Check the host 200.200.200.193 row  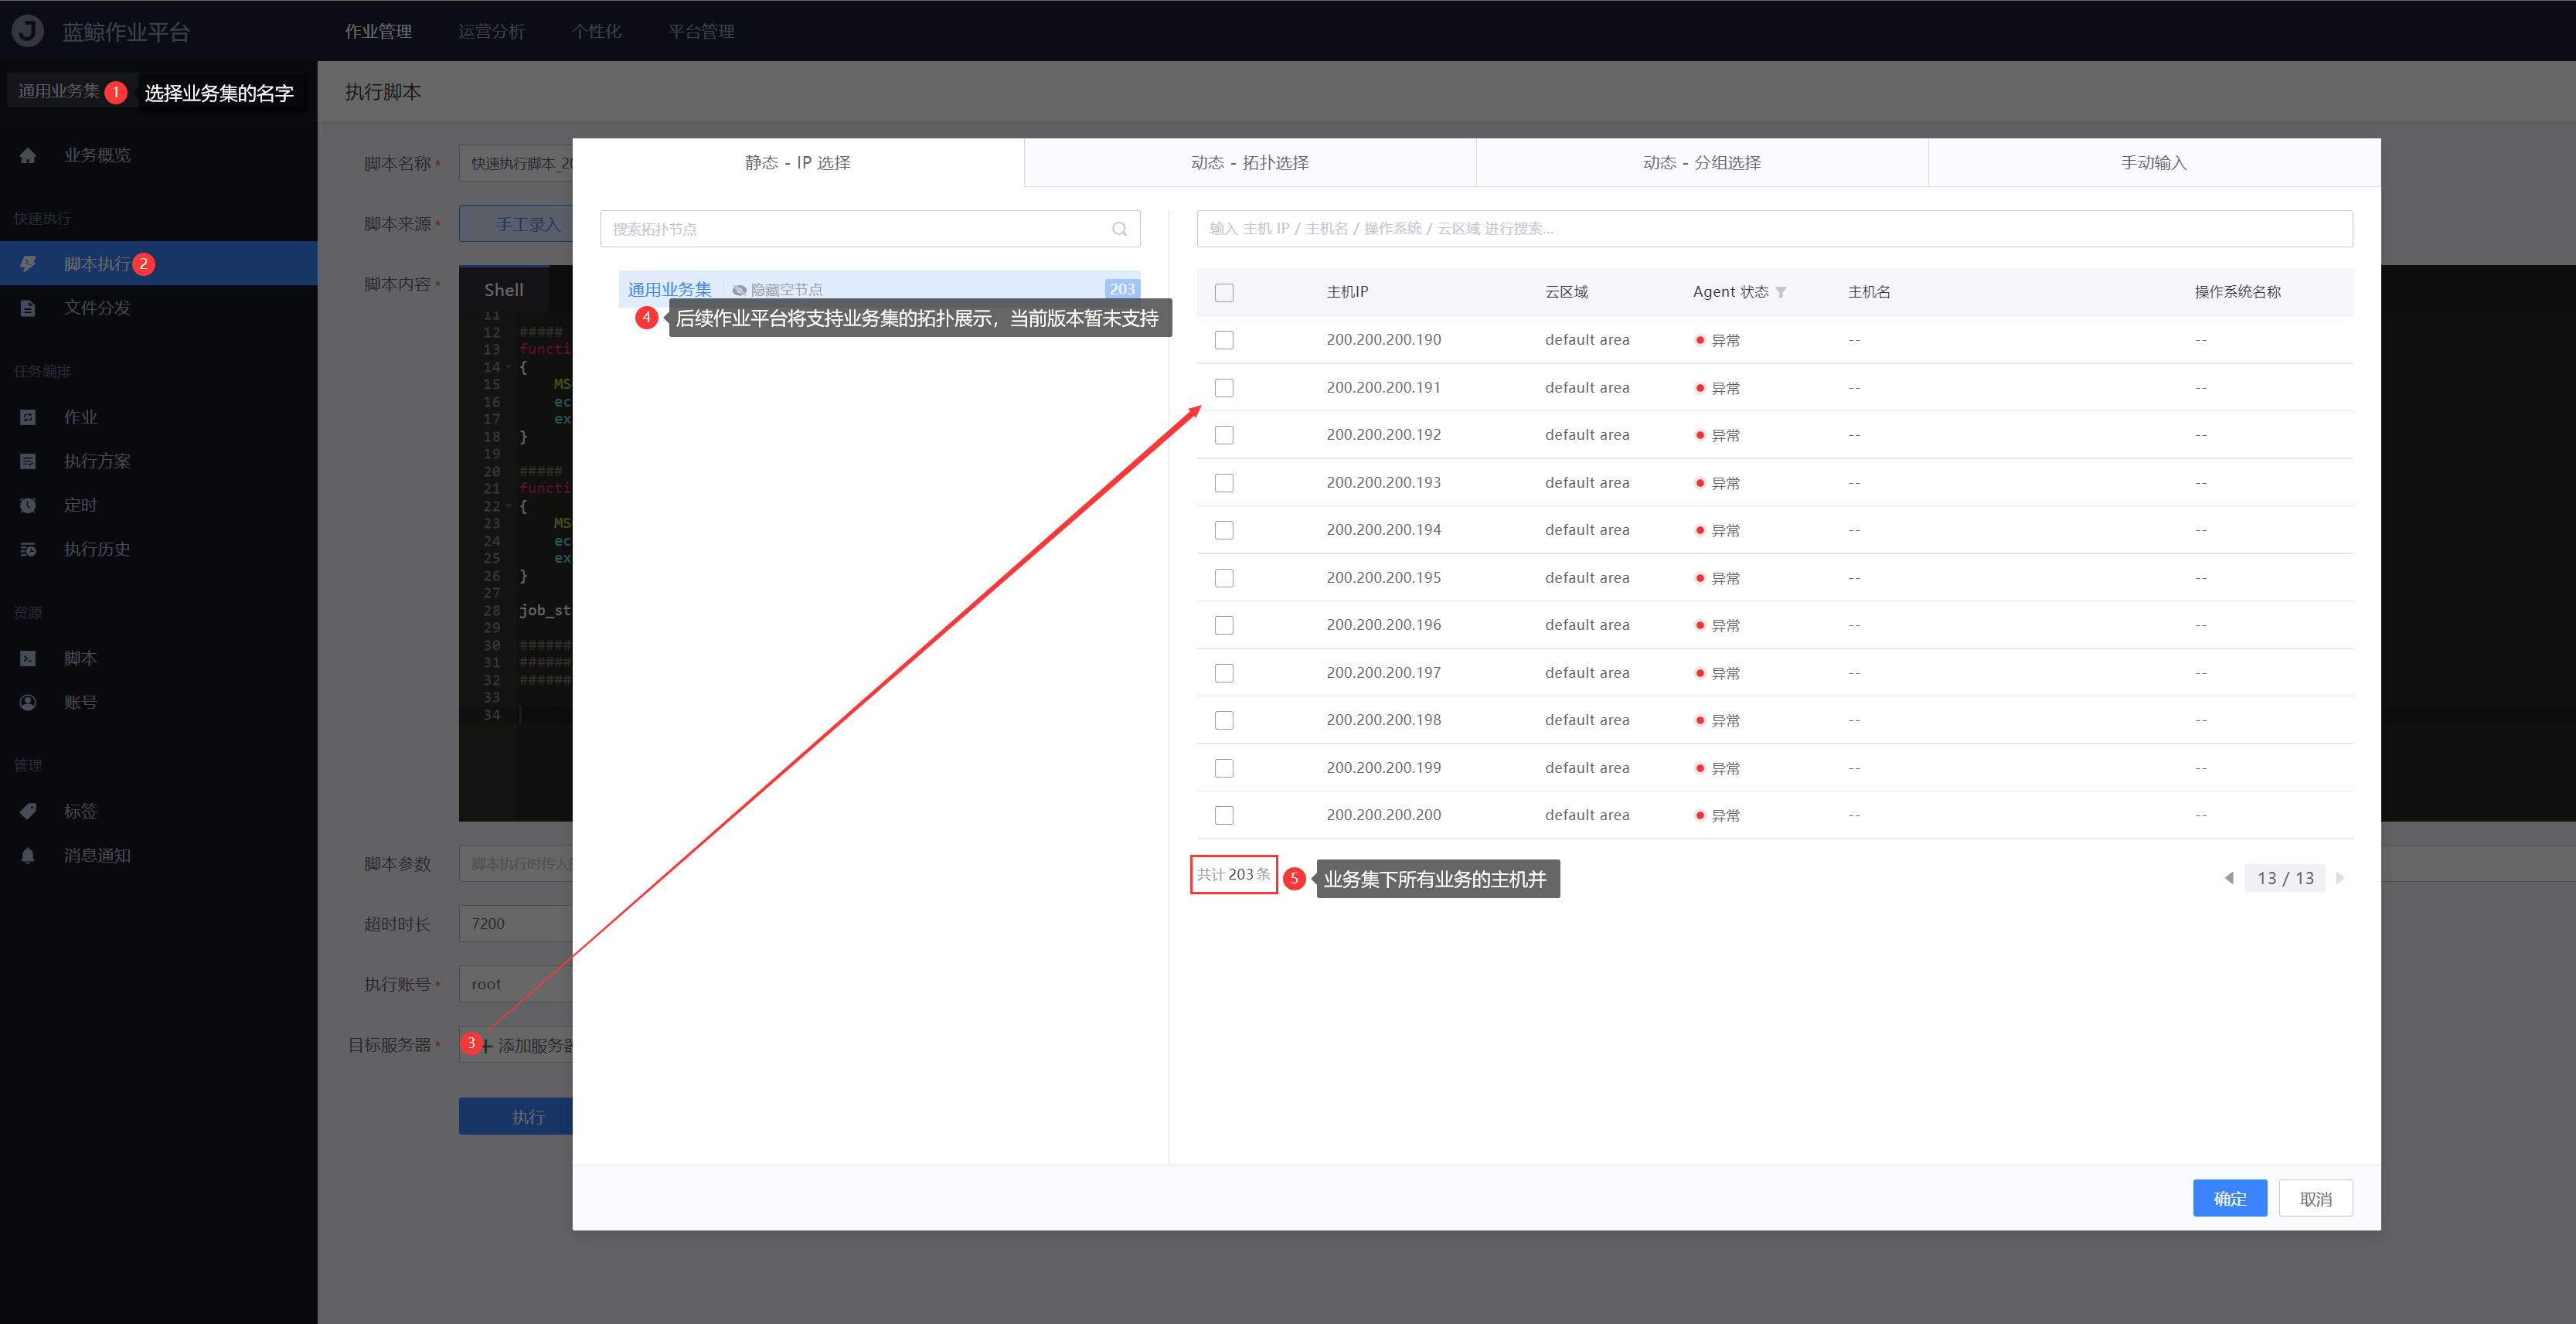point(1224,483)
